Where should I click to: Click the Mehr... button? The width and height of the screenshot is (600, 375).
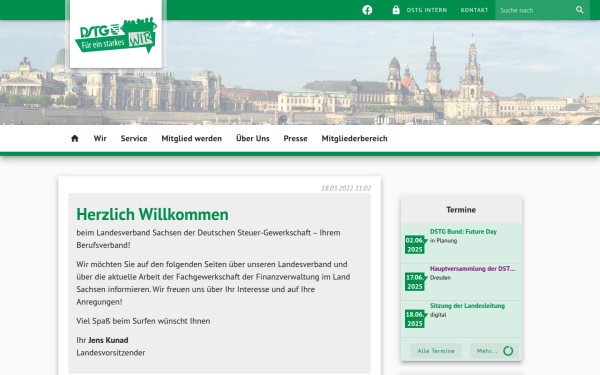coord(494,351)
